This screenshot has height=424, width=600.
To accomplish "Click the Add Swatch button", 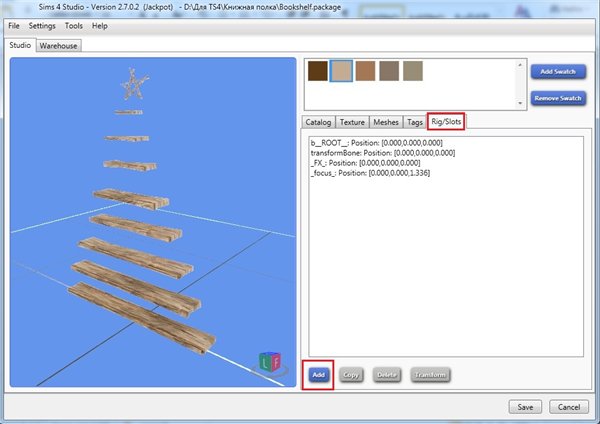I will (x=557, y=72).
